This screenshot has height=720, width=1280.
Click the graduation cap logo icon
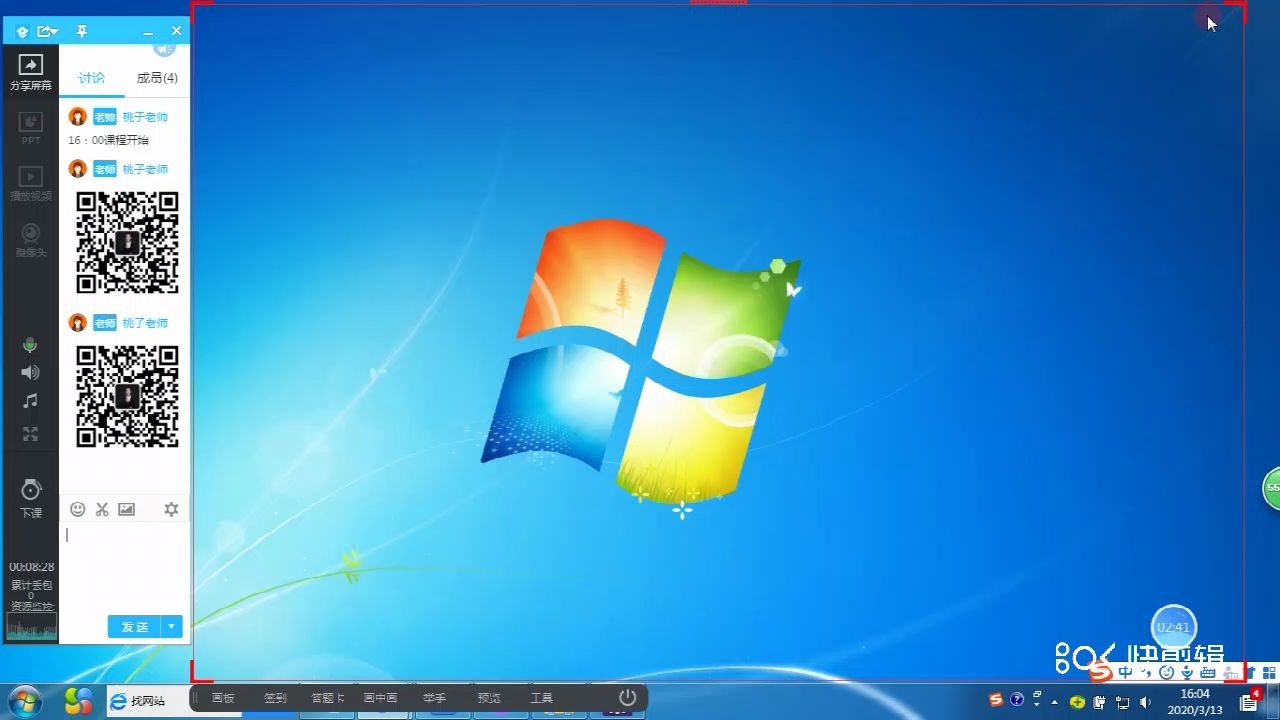click(x=22, y=32)
